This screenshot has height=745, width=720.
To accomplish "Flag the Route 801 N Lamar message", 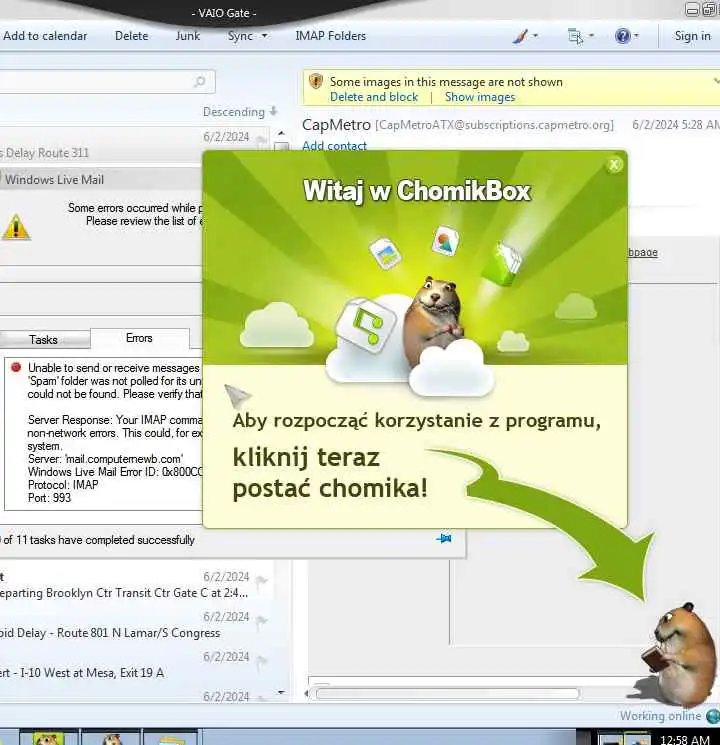I will (262, 620).
